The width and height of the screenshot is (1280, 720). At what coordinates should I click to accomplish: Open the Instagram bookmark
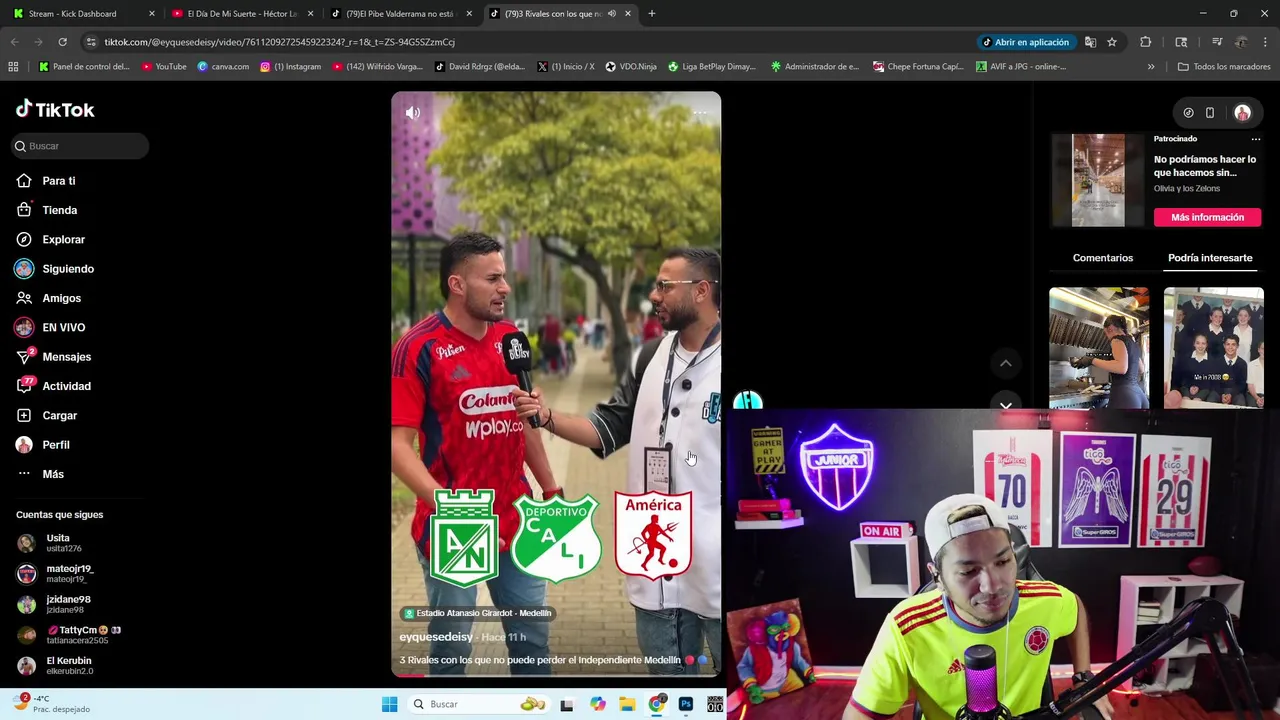coord(290,67)
